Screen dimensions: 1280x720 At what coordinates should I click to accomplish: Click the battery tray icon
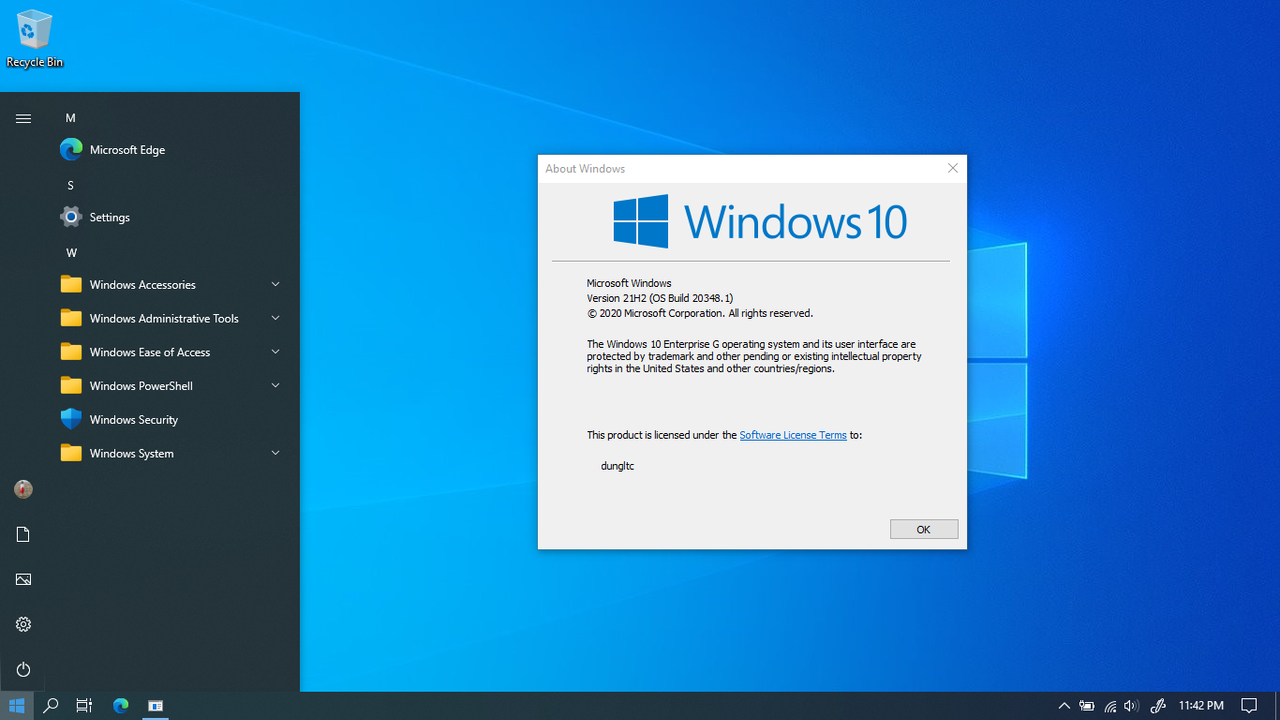(x=1087, y=706)
